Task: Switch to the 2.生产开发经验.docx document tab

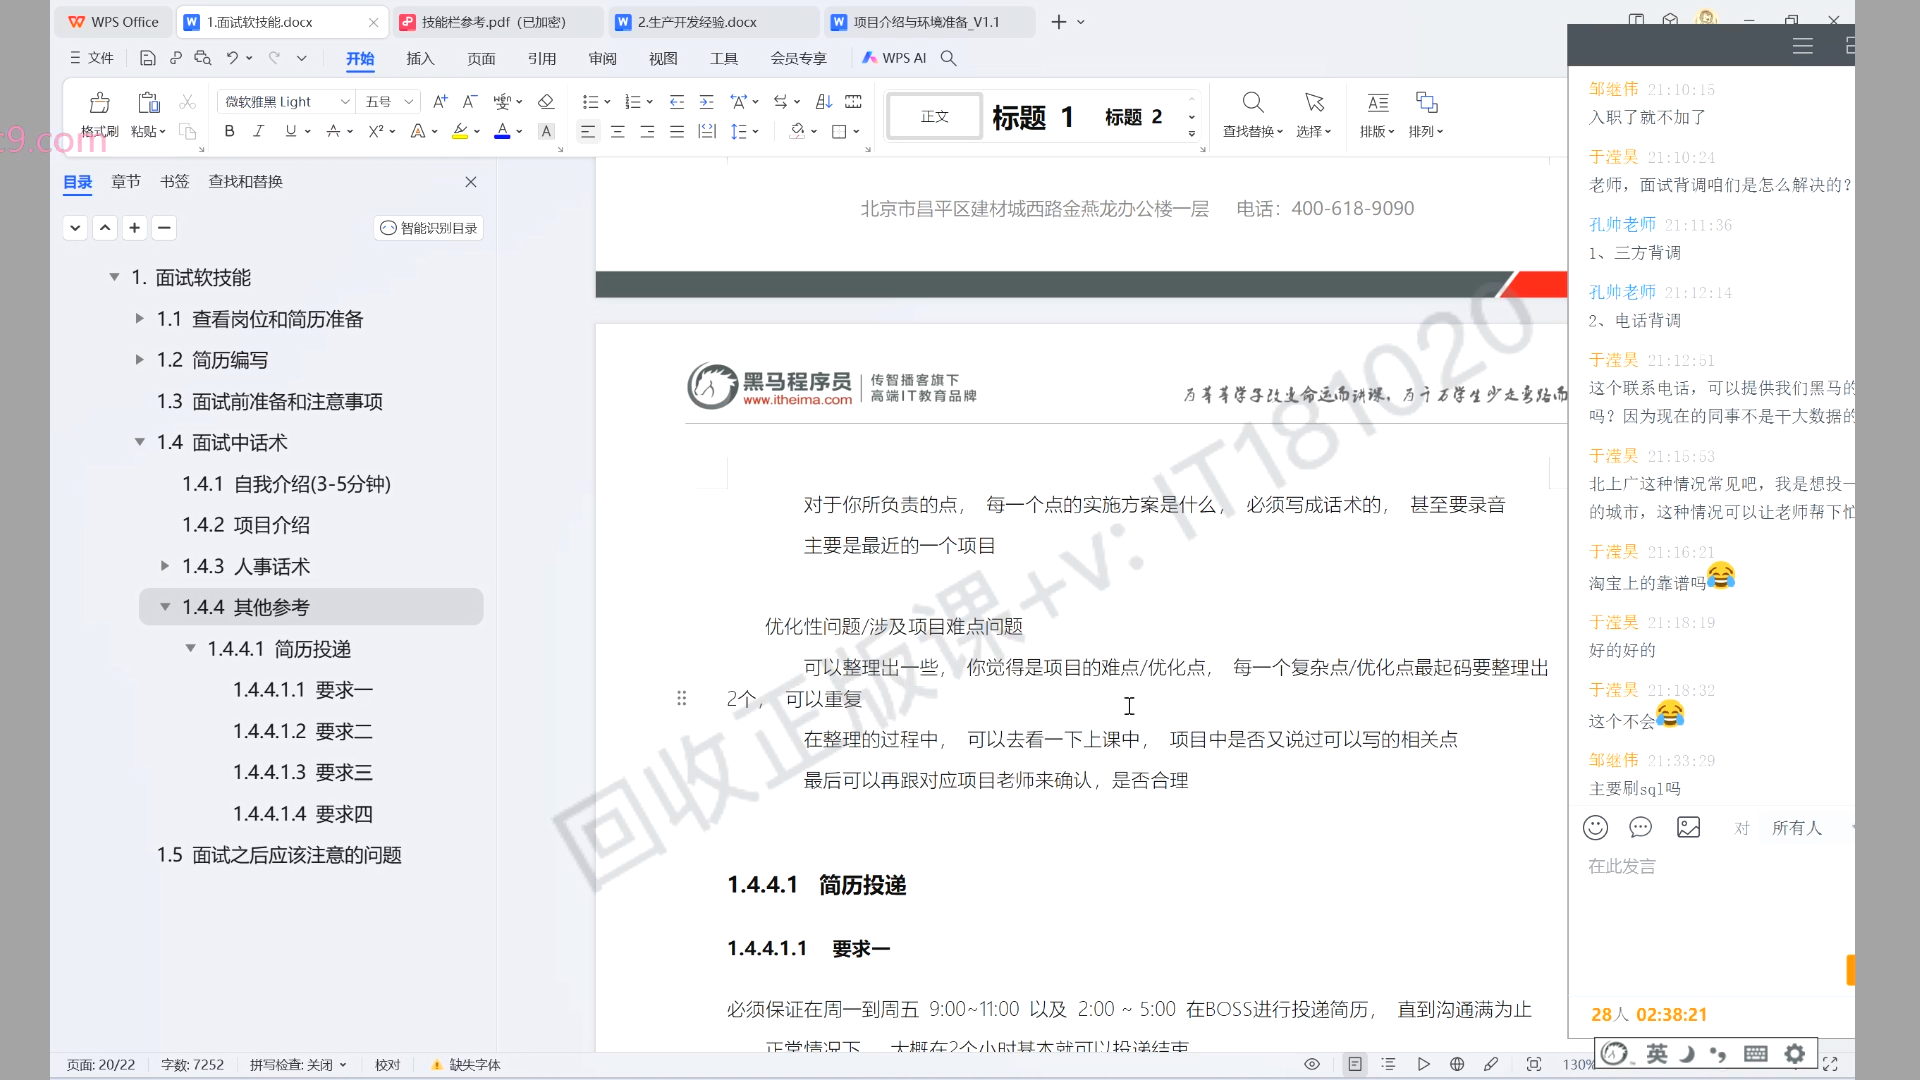Action: tap(697, 22)
